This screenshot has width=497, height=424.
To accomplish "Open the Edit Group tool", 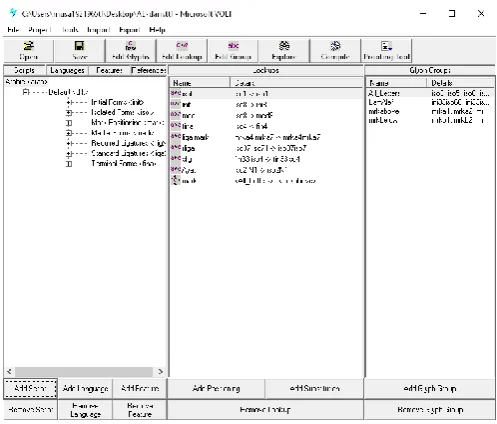I will pos(233,50).
